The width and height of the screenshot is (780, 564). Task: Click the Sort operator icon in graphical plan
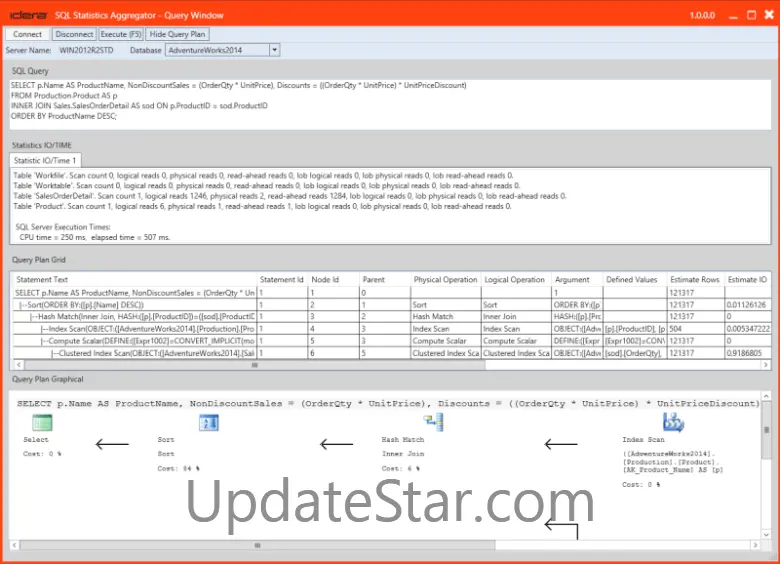click(x=208, y=423)
